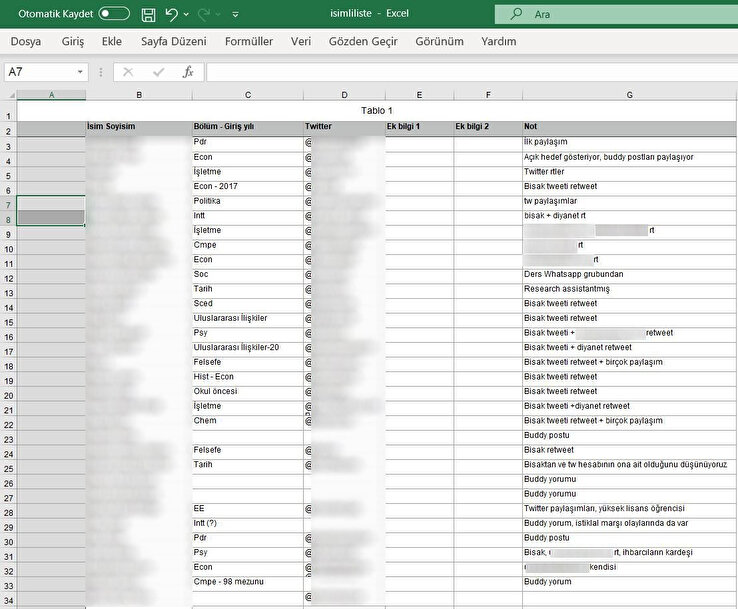
Task: Switch to the Formüller tab
Action: pos(249,42)
